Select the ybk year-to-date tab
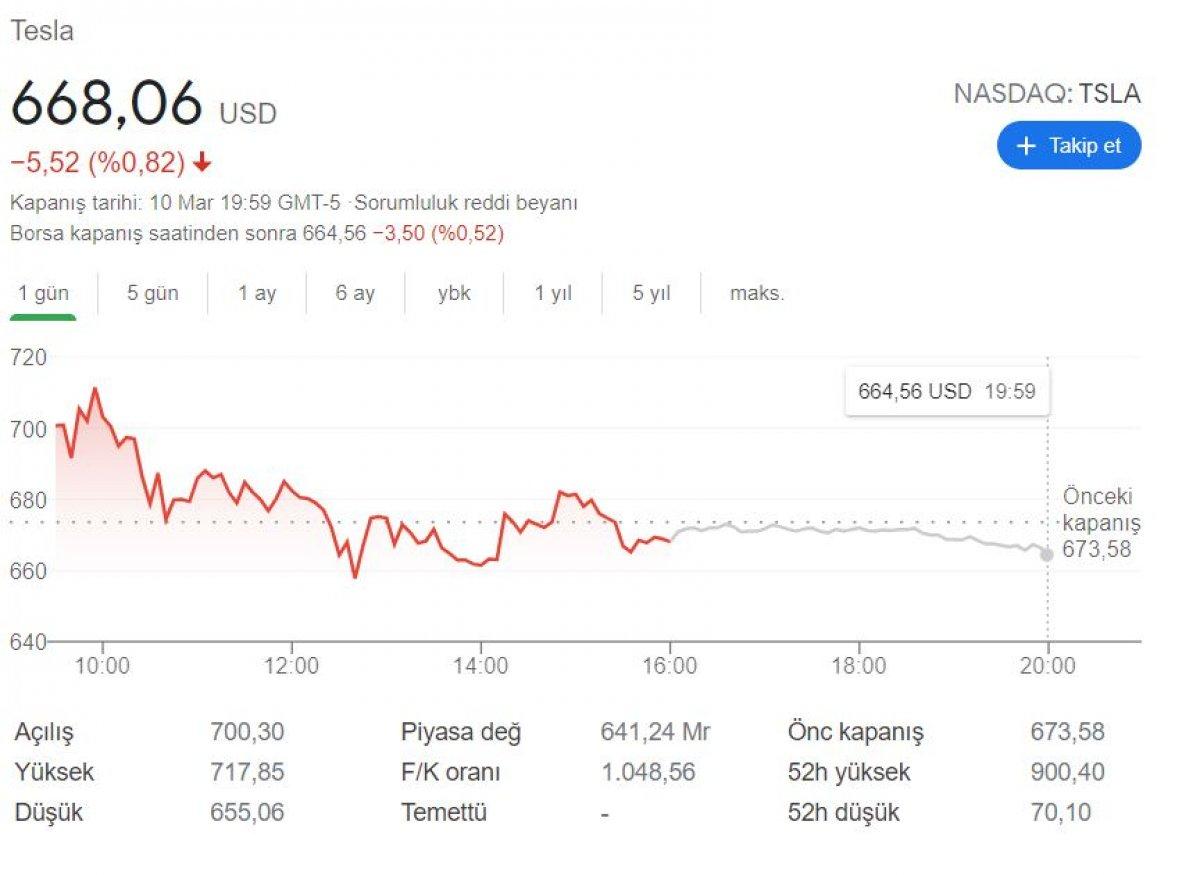 454,294
